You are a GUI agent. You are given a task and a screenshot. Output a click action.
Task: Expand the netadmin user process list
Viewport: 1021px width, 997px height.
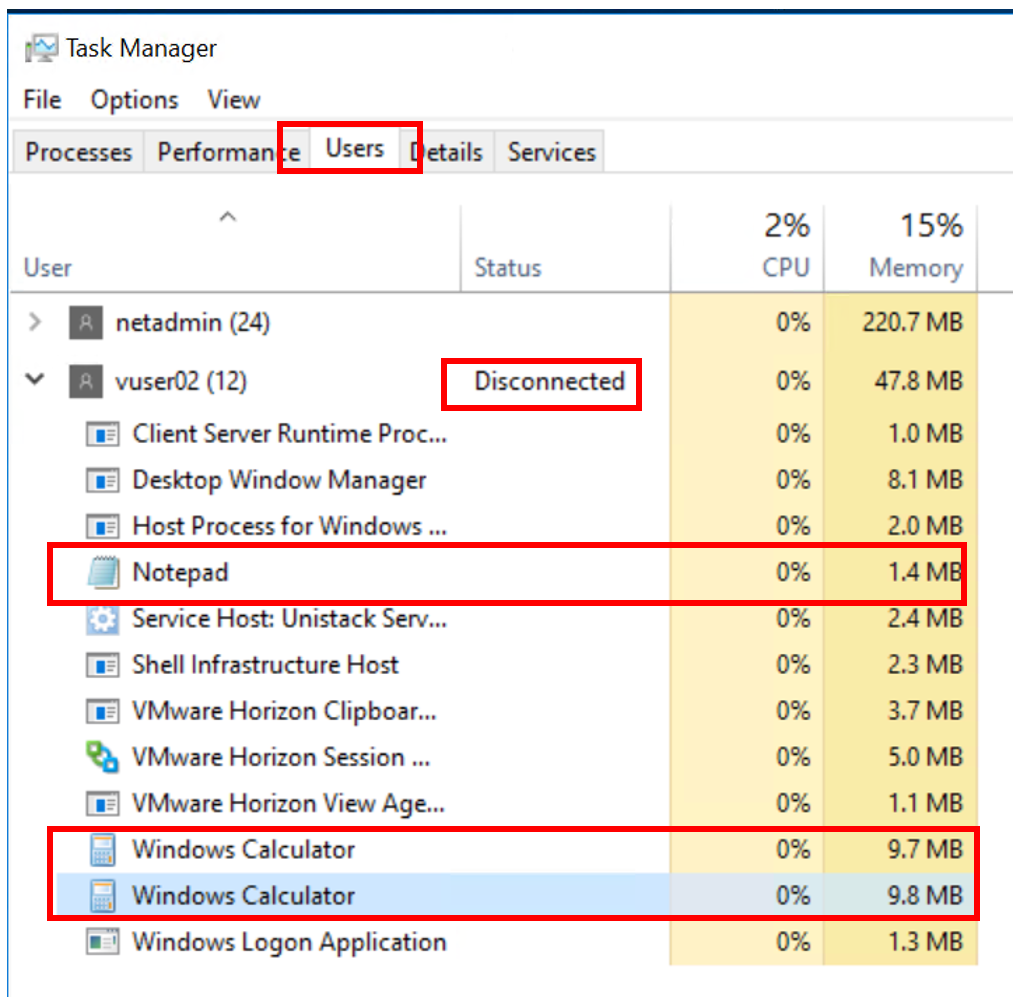coord(36,323)
